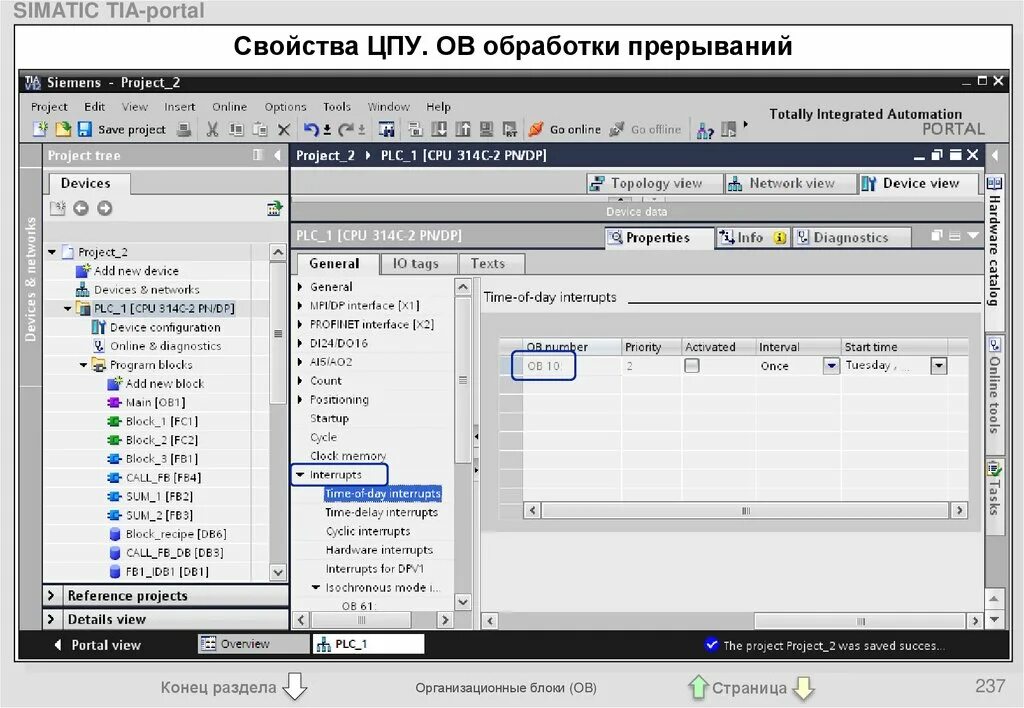
Task: Open the Online menu
Action: pos(229,106)
